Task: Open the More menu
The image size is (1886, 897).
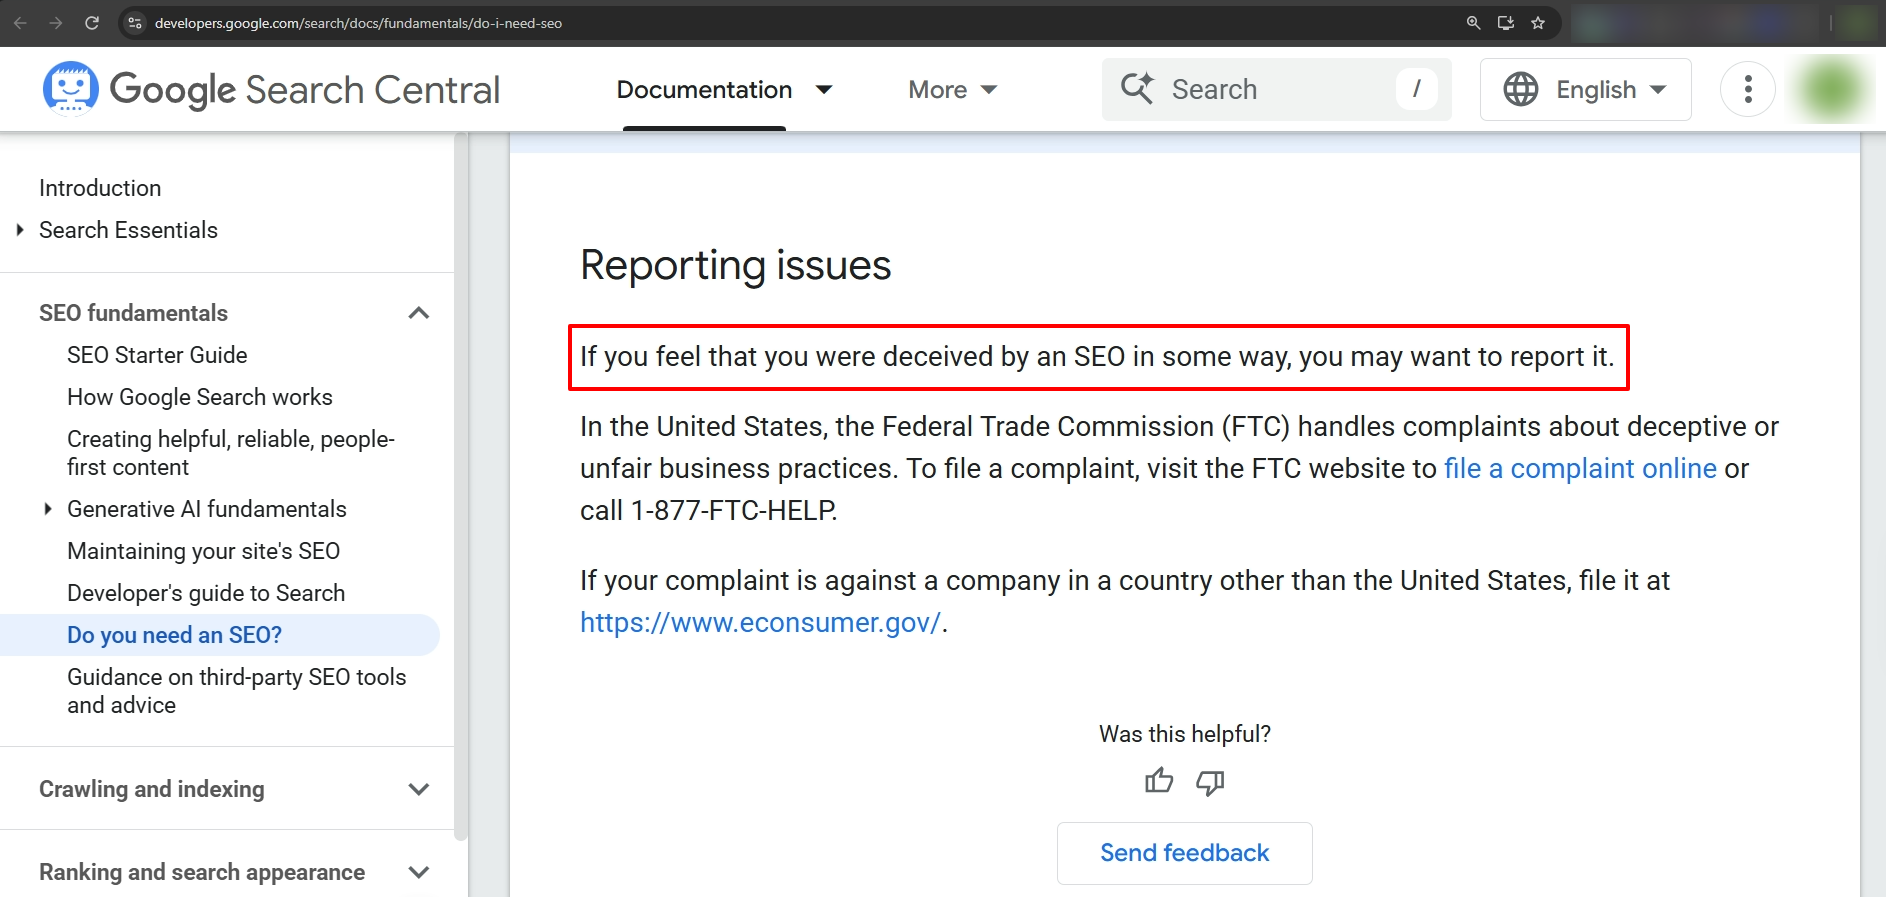Action: (952, 89)
